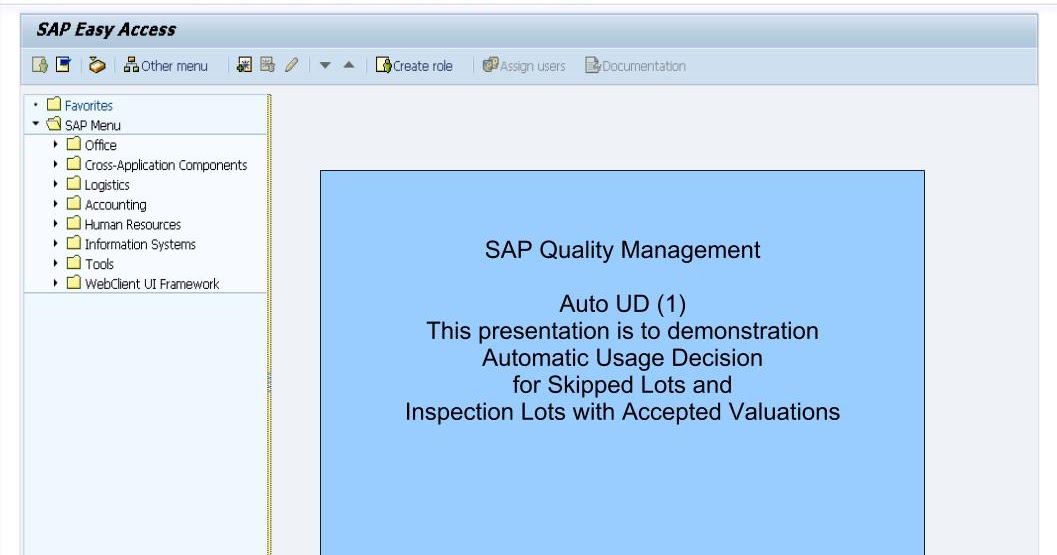
Task: Click the 'Automatic Usage Decision' text line
Action: pos(622,358)
